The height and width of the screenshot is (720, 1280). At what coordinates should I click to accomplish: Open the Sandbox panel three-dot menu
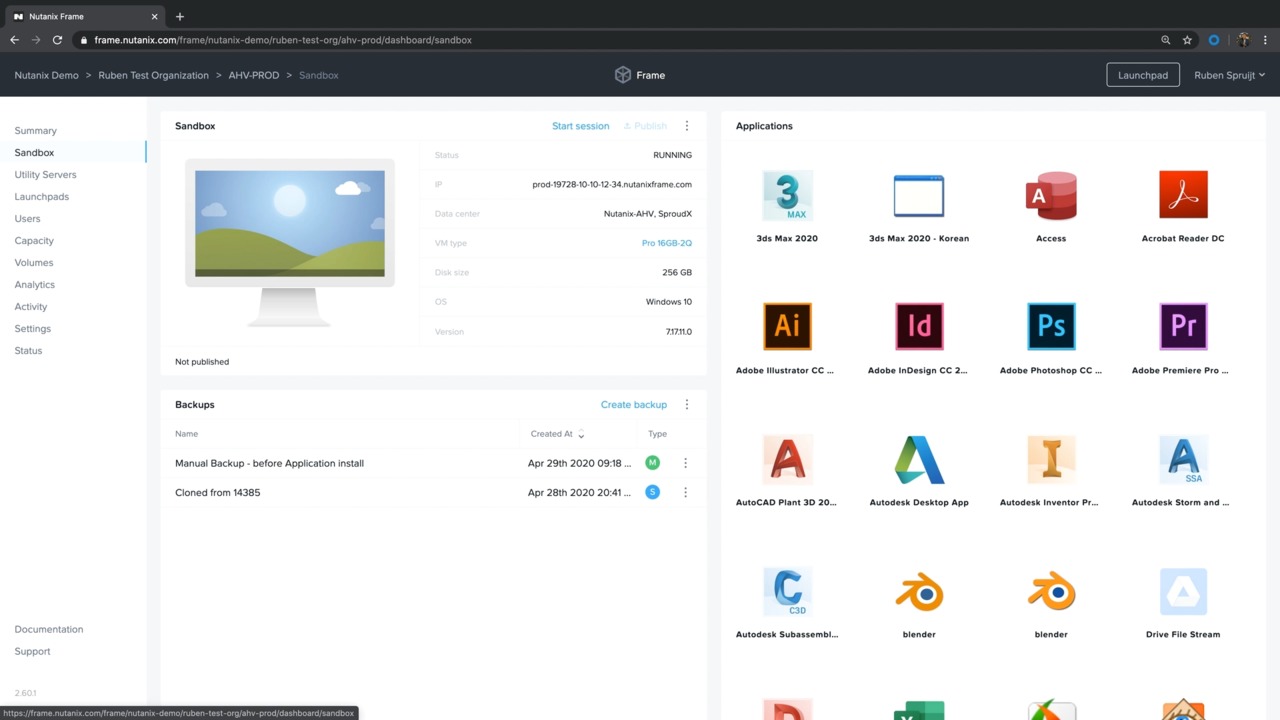pos(686,126)
